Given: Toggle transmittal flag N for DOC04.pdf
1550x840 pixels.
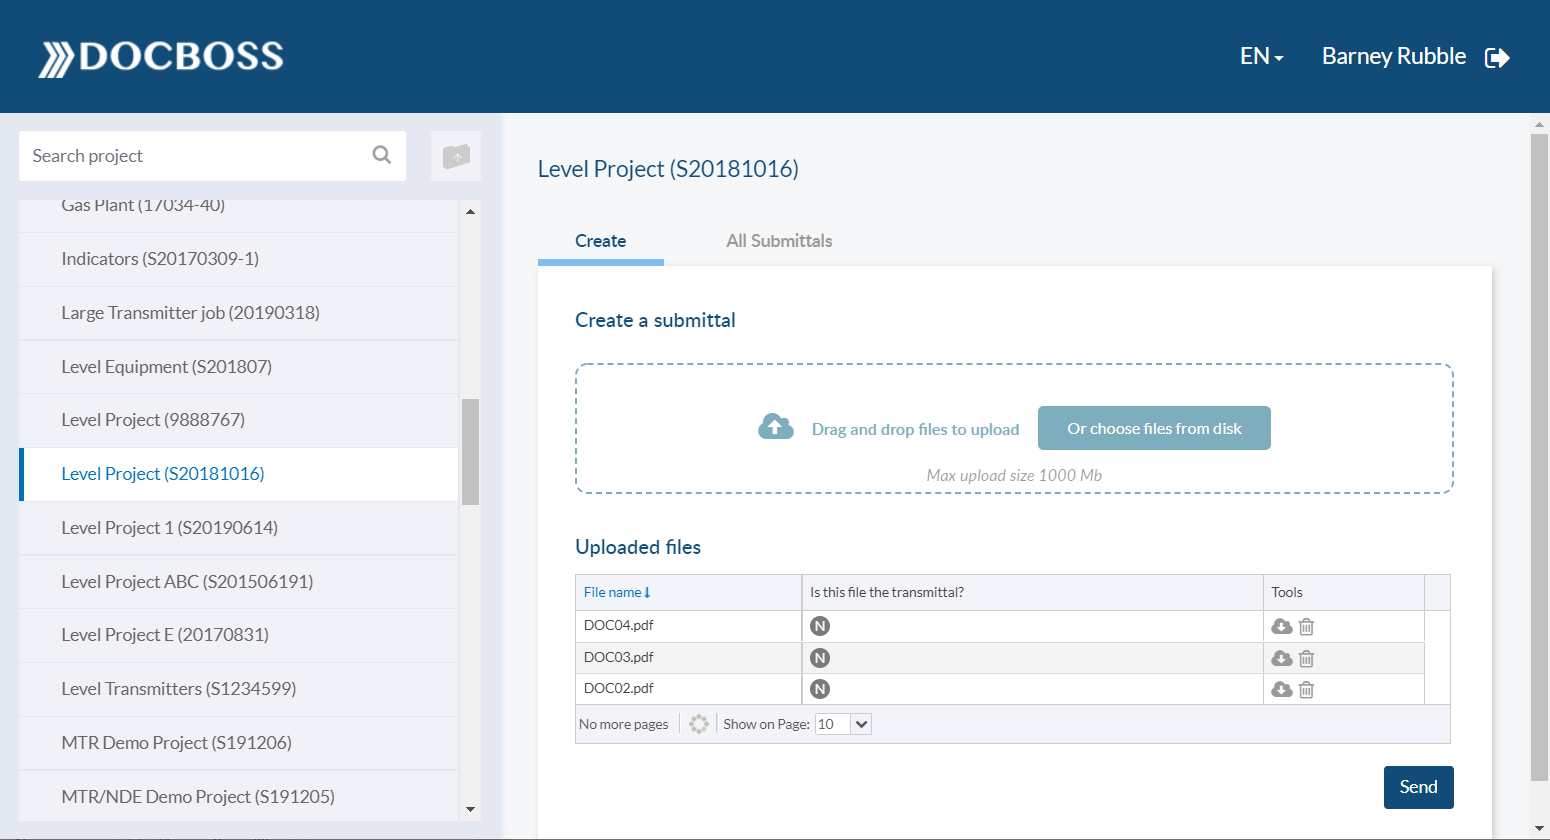Looking at the screenshot, I should coord(820,627).
